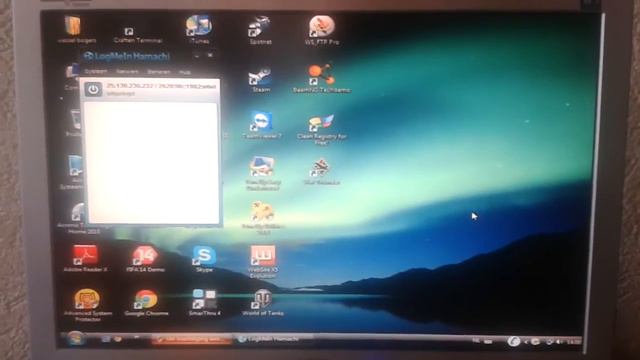Select the golden-figure shortcut above WebSite X5

[262, 218]
